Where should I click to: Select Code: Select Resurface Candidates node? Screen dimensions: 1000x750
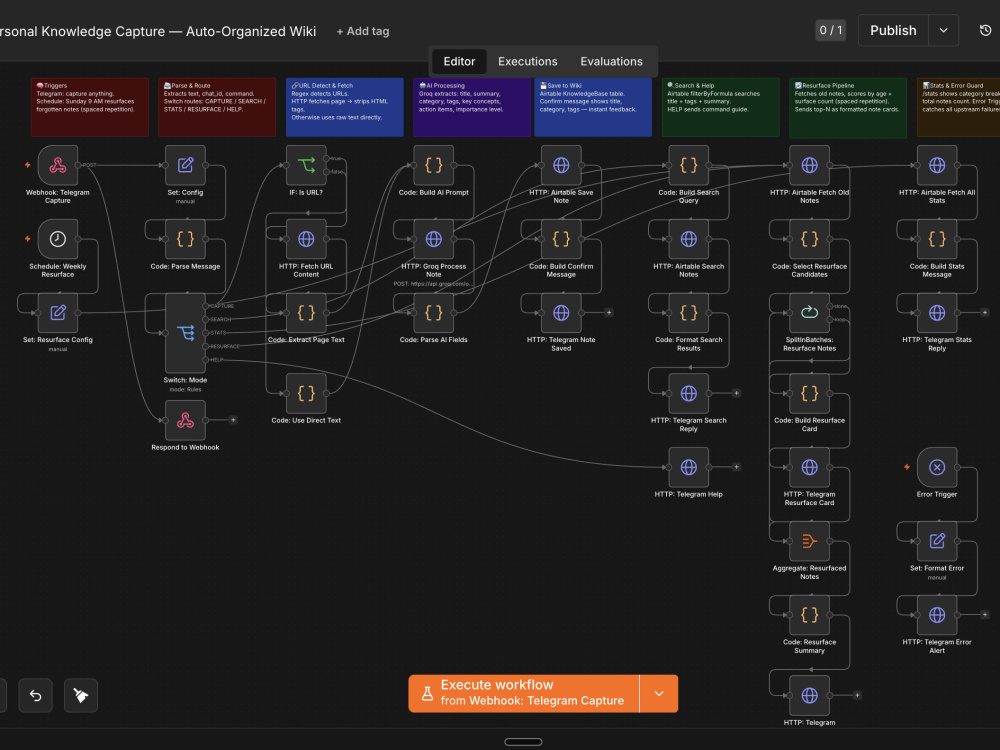pyautogui.click(x=809, y=239)
